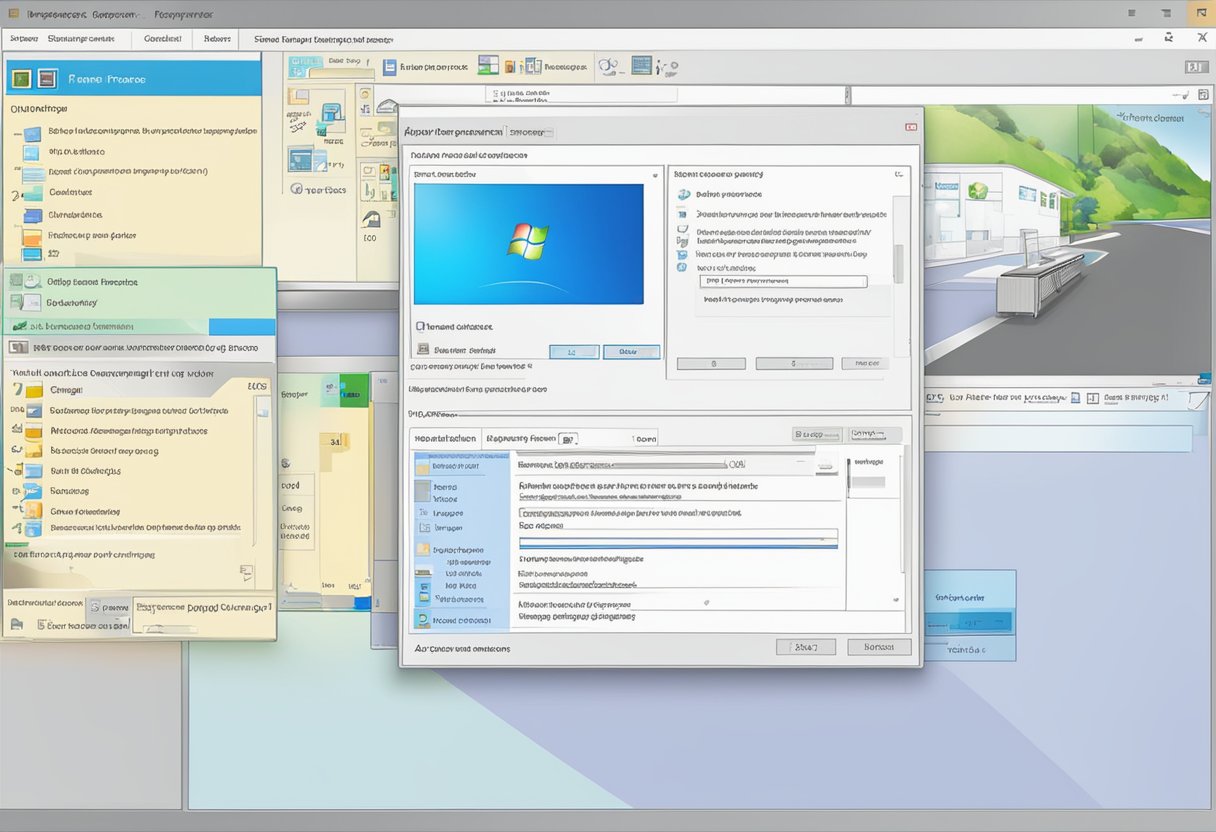Click the bottom-right button of the dialog
The width and height of the screenshot is (1216, 832).
click(x=878, y=647)
